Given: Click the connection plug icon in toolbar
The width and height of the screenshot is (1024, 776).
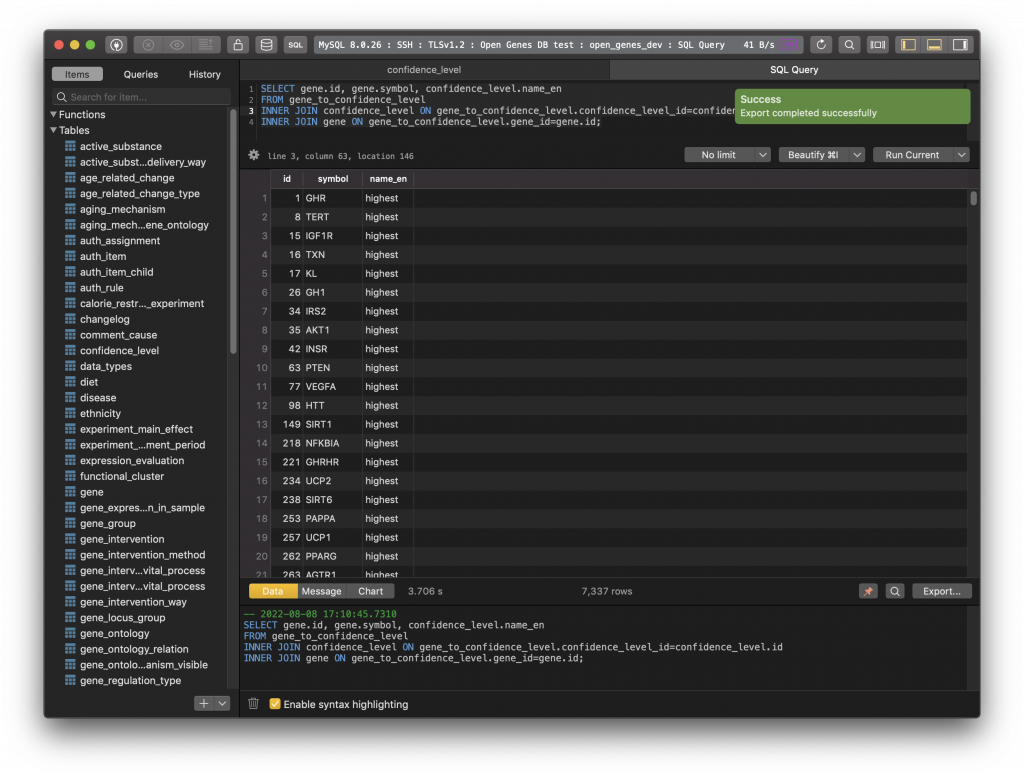Looking at the screenshot, I should (x=116, y=45).
